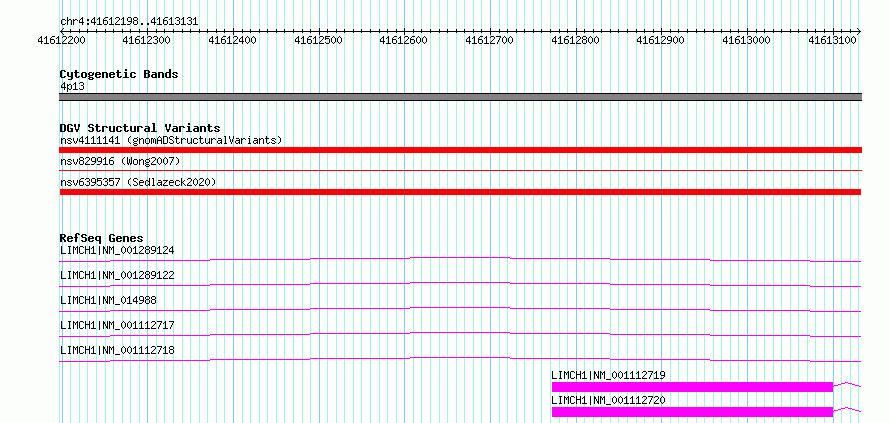Select the Cytogenetic Bands track title

point(119,74)
